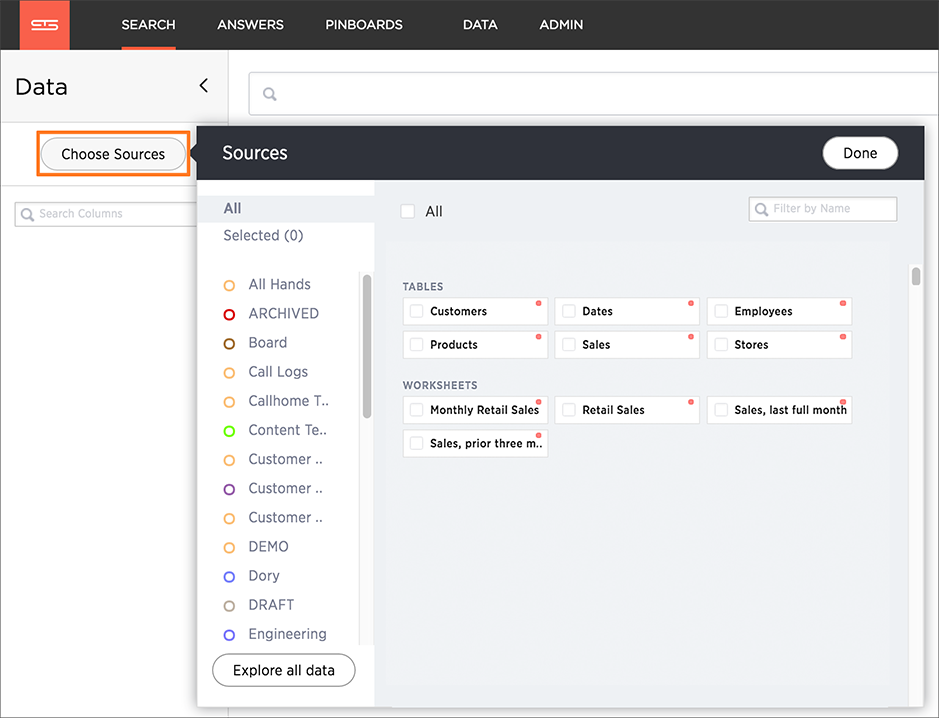Click the All Hands orange tag circle
This screenshot has height=718, width=939.
(x=229, y=286)
